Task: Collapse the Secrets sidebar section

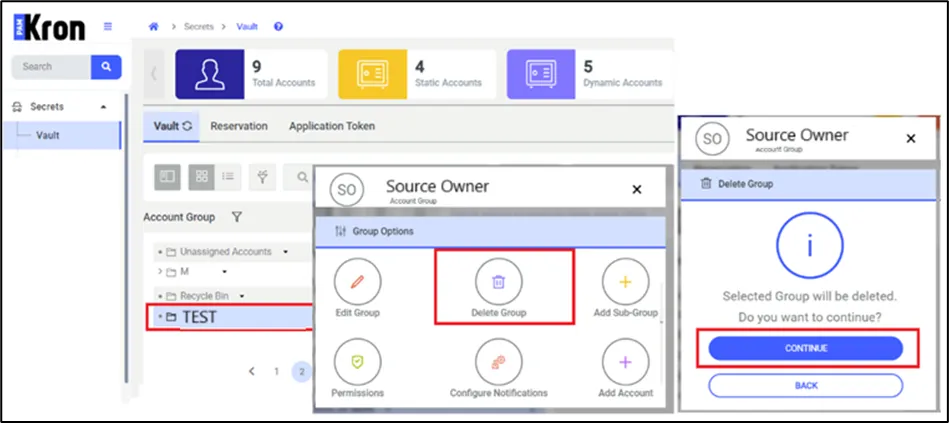Action: 103,107
